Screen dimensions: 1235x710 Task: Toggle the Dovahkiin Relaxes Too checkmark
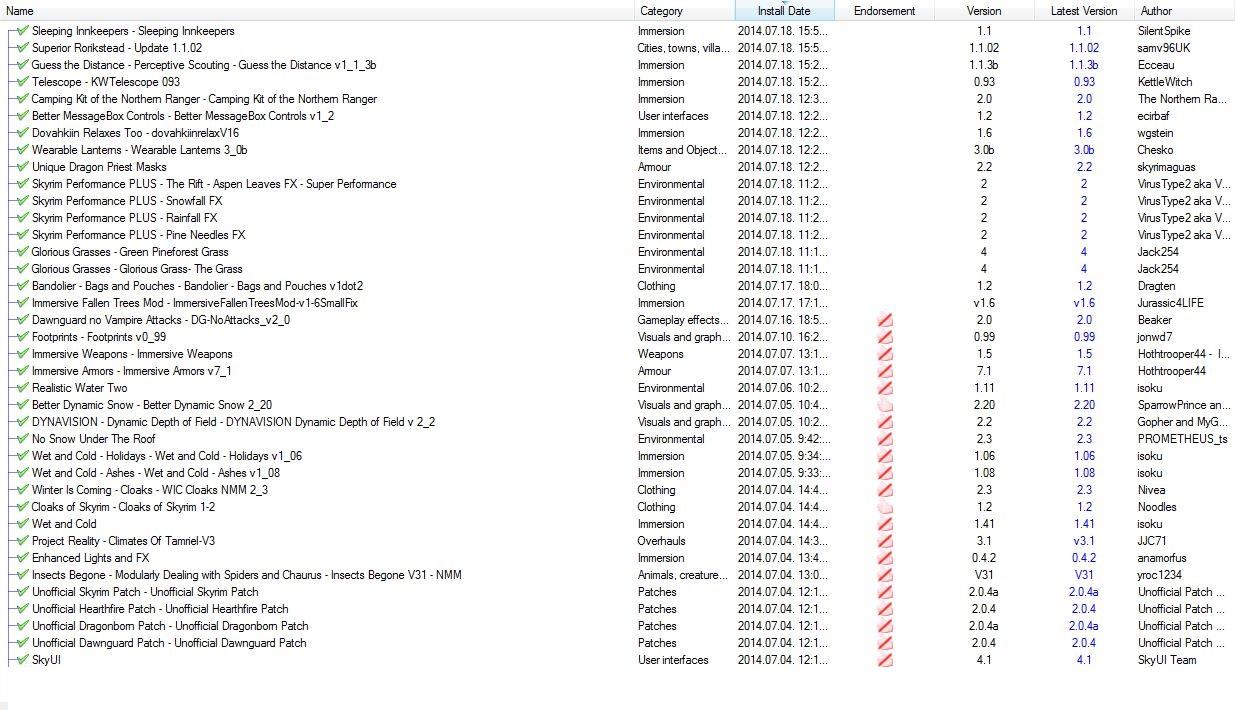pyautogui.click(x=23, y=133)
